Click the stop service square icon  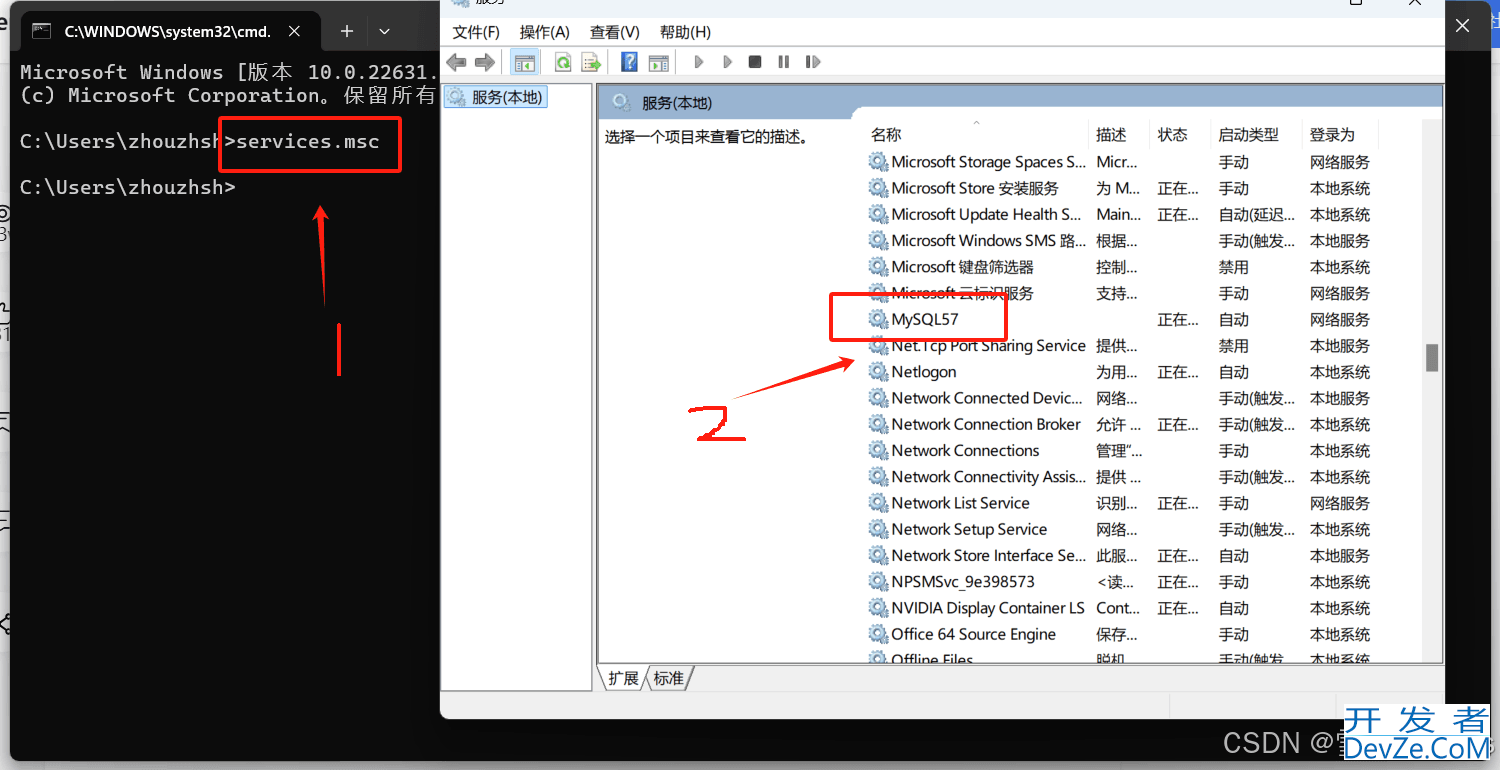coord(755,62)
